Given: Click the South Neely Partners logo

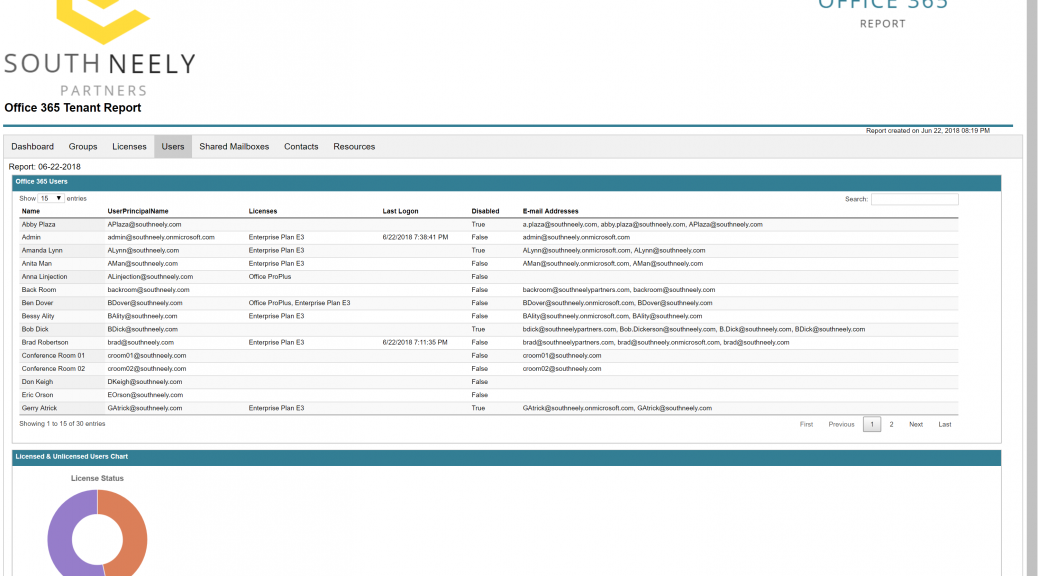Looking at the screenshot, I should (x=100, y=48).
